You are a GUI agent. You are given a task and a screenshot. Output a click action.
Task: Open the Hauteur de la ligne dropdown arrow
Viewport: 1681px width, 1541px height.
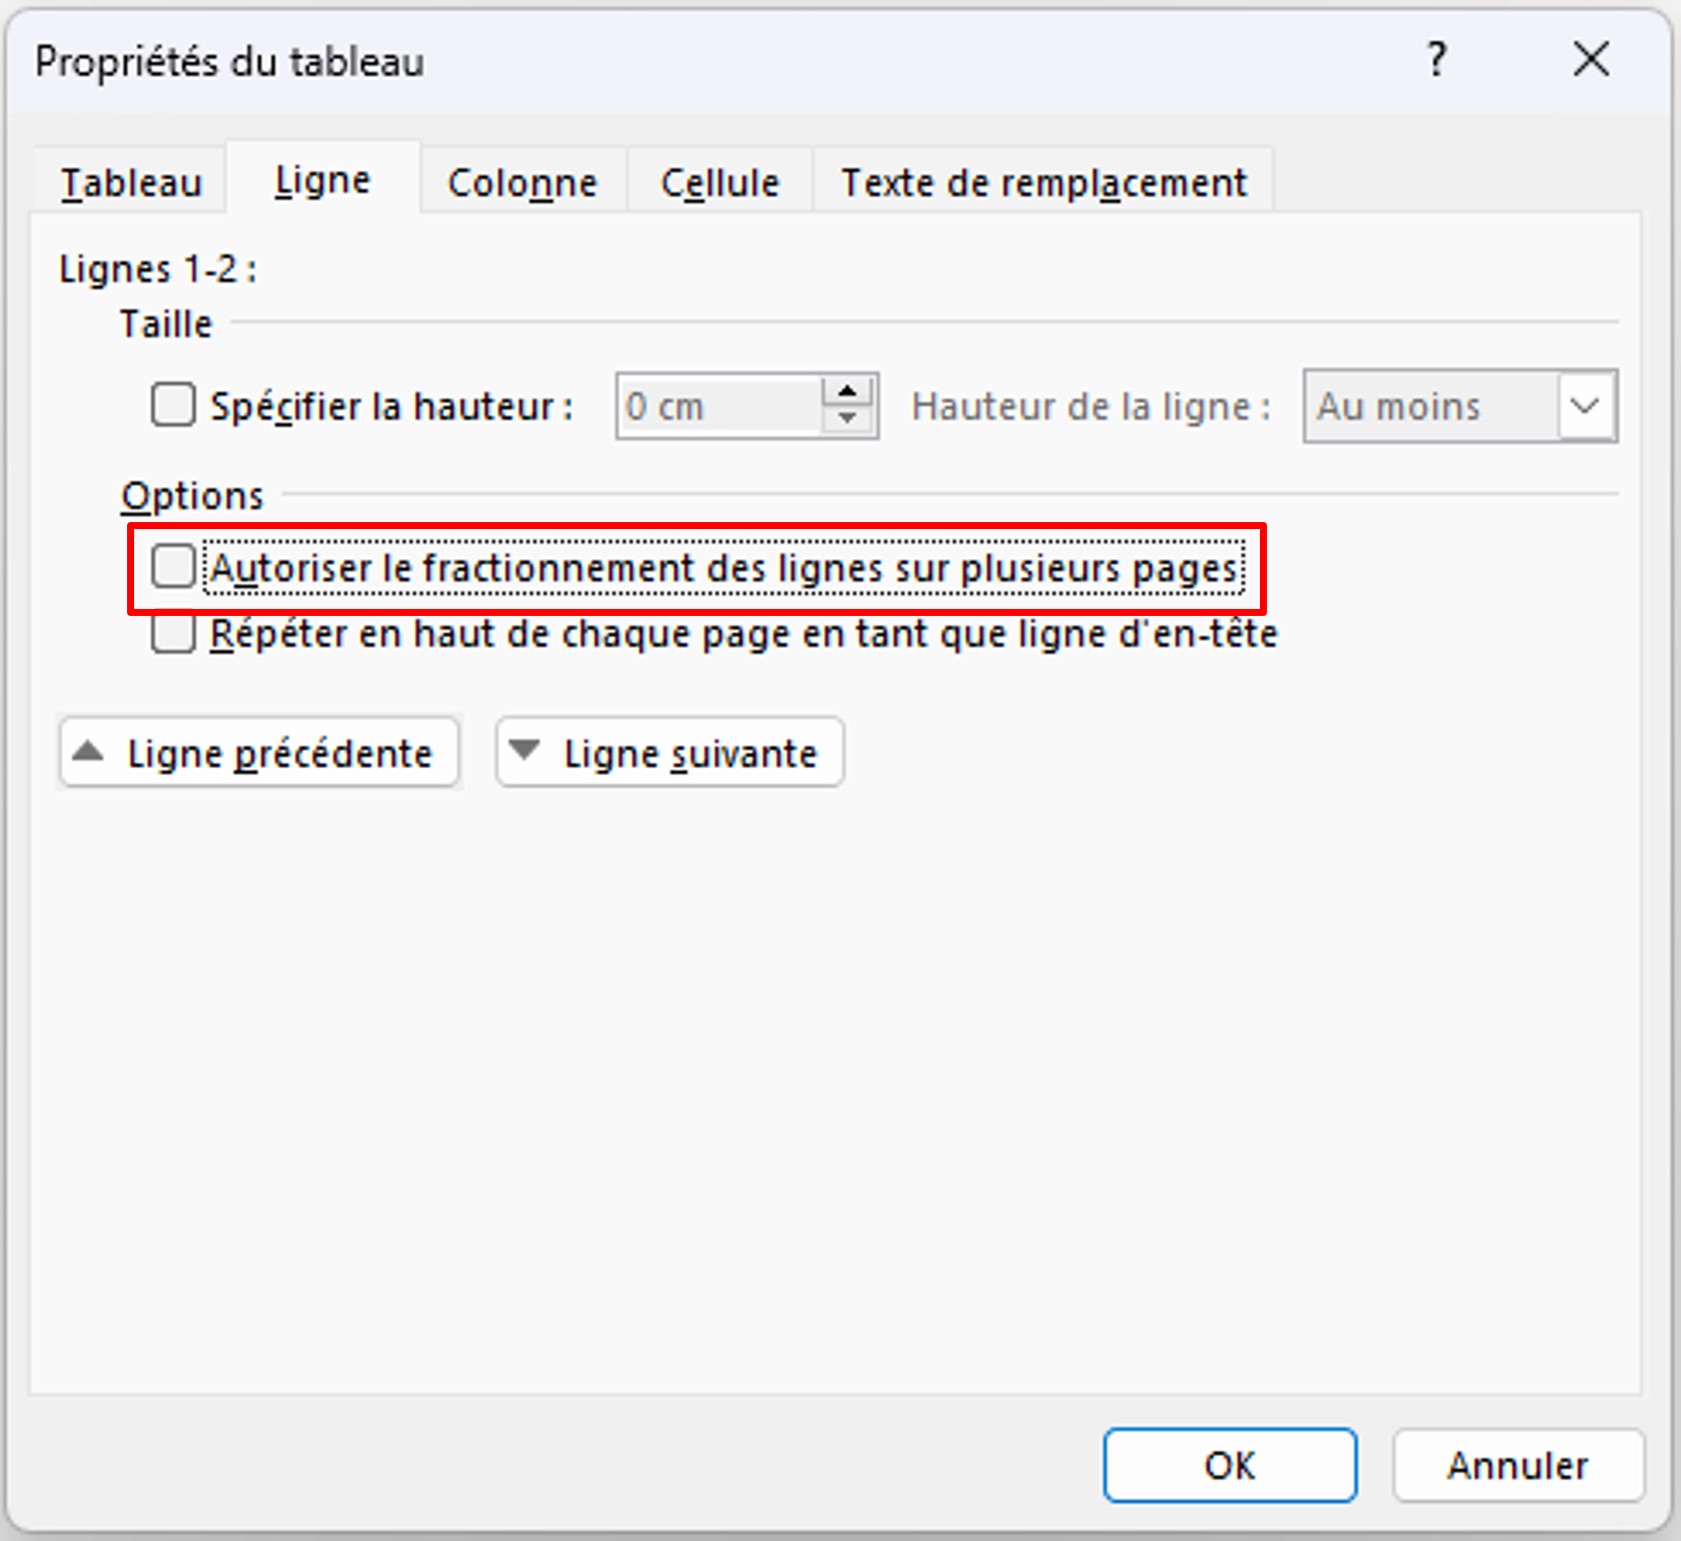click(1585, 406)
